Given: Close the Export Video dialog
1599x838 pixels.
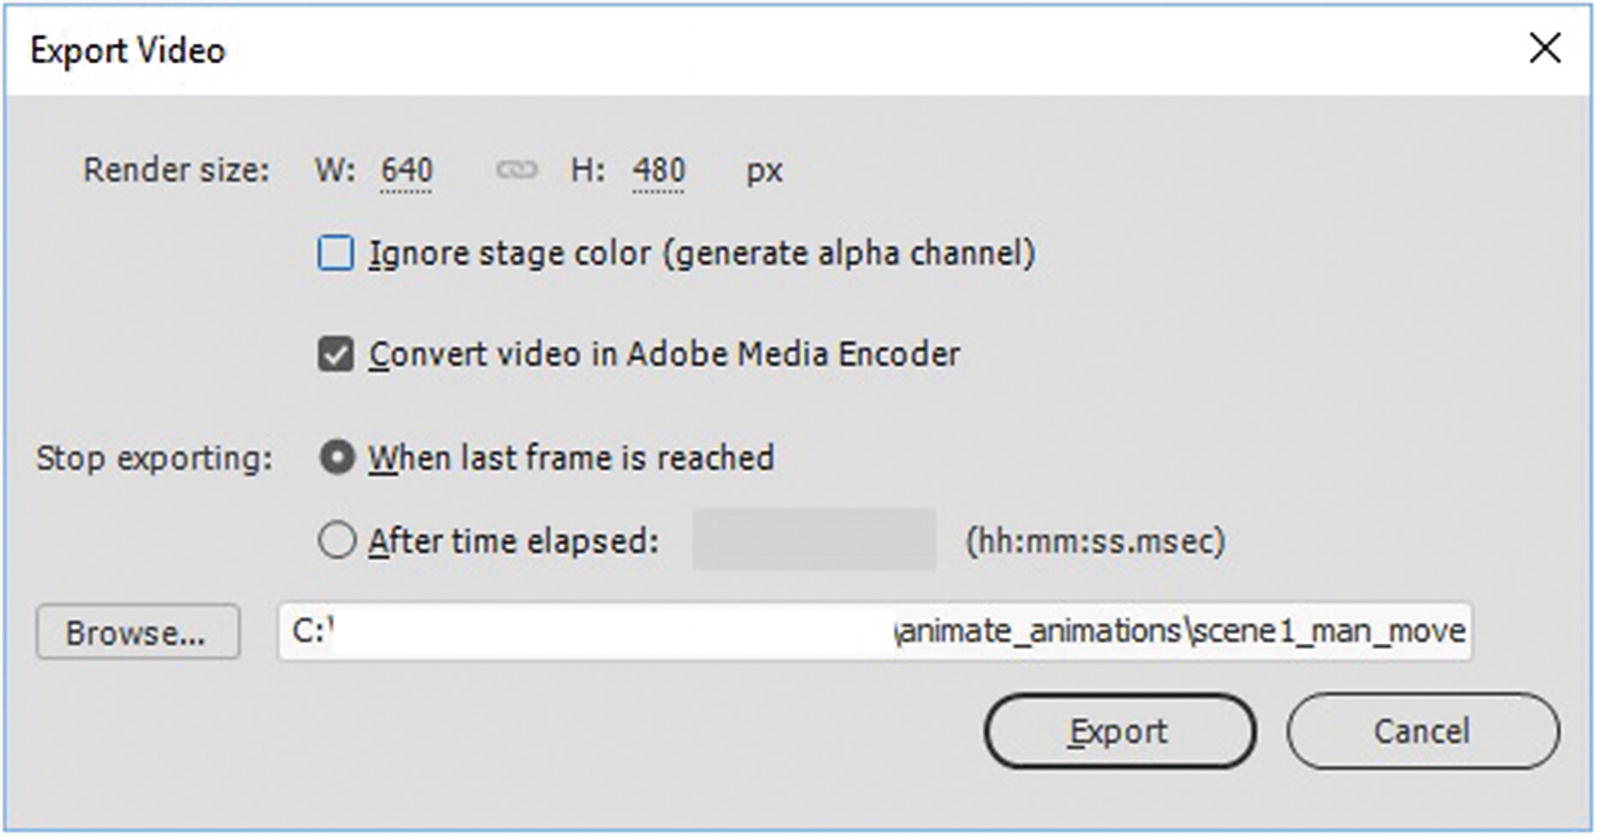Looking at the screenshot, I should click(1545, 48).
